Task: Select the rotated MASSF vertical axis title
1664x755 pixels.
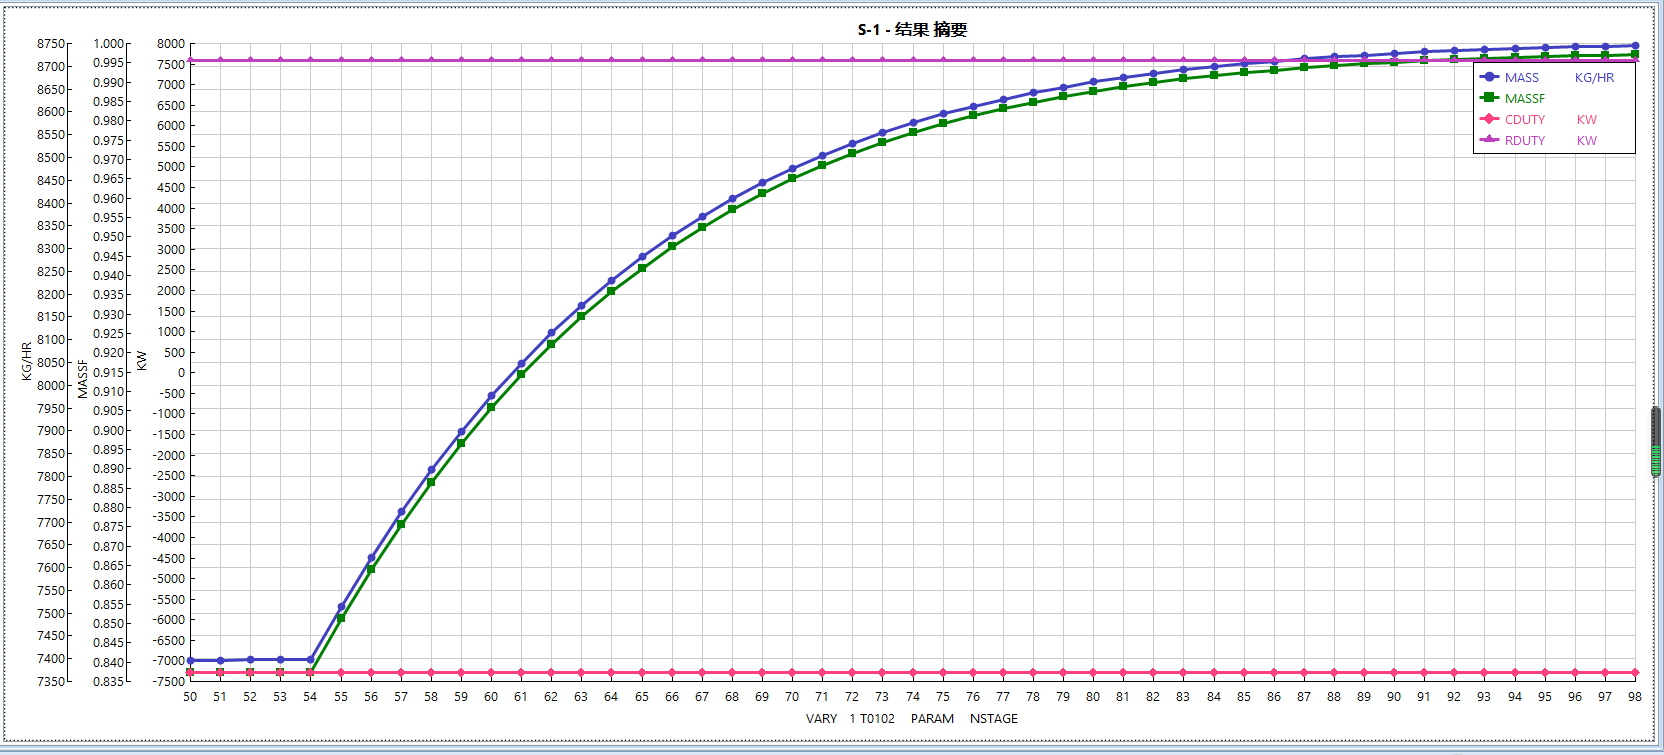Action: click(83, 379)
